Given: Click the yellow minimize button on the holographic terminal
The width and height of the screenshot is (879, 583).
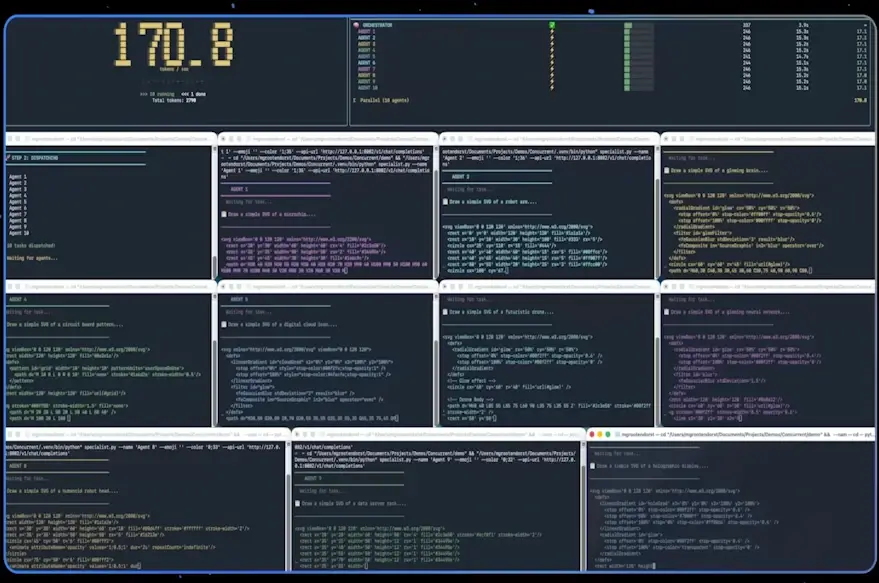Looking at the screenshot, I should (601, 435).
